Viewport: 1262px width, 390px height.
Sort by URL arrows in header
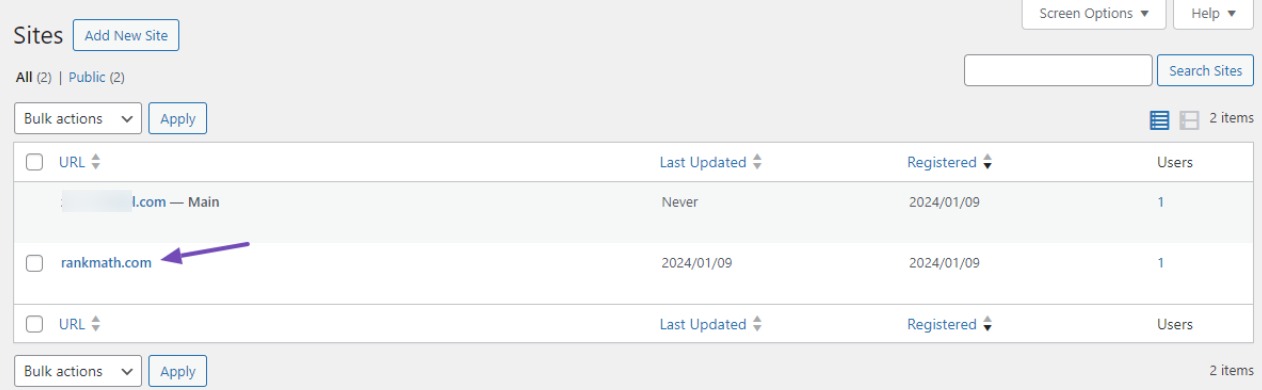click(x=96, y=162)
